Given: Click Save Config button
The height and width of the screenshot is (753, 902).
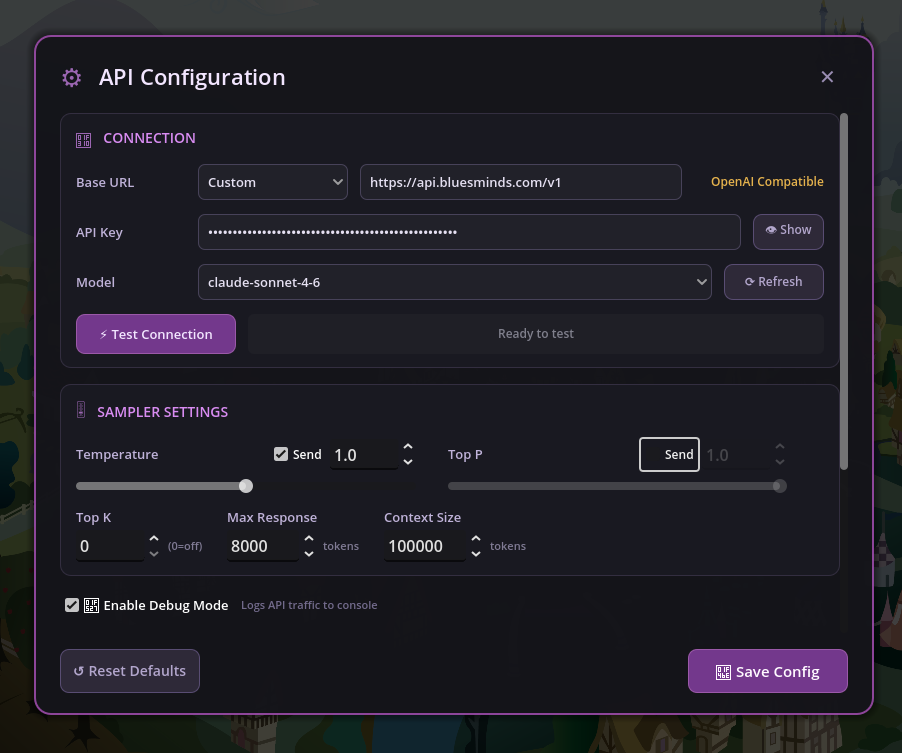Looking at the screenshot, I should tap(767, 671).
